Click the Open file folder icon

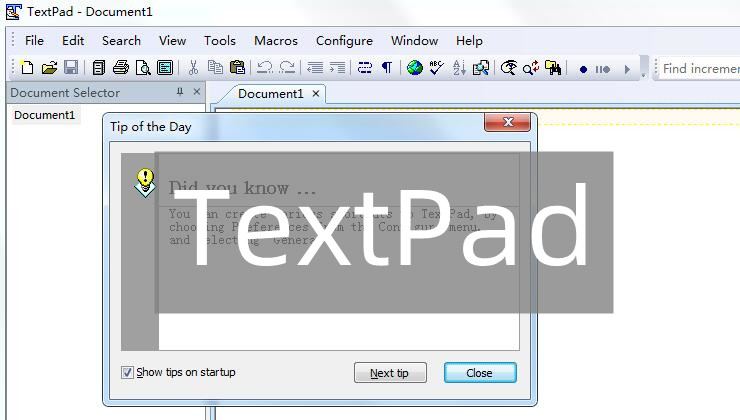[x=49, y=68]
